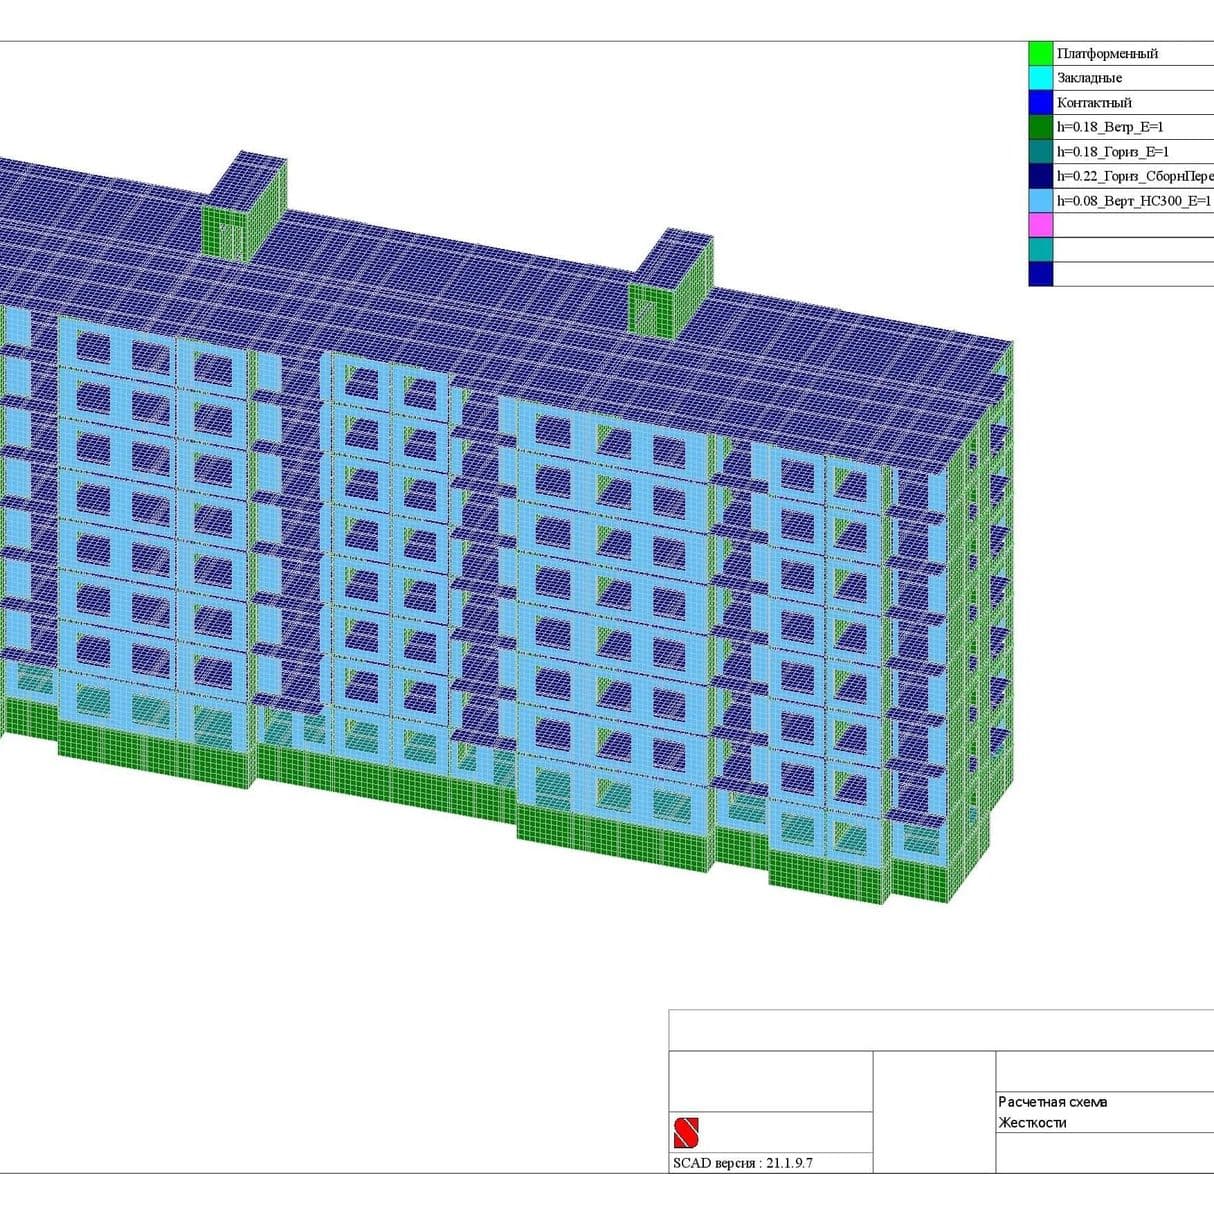Pick the cyan swatch next to Закладные

tap(1041, 77)
